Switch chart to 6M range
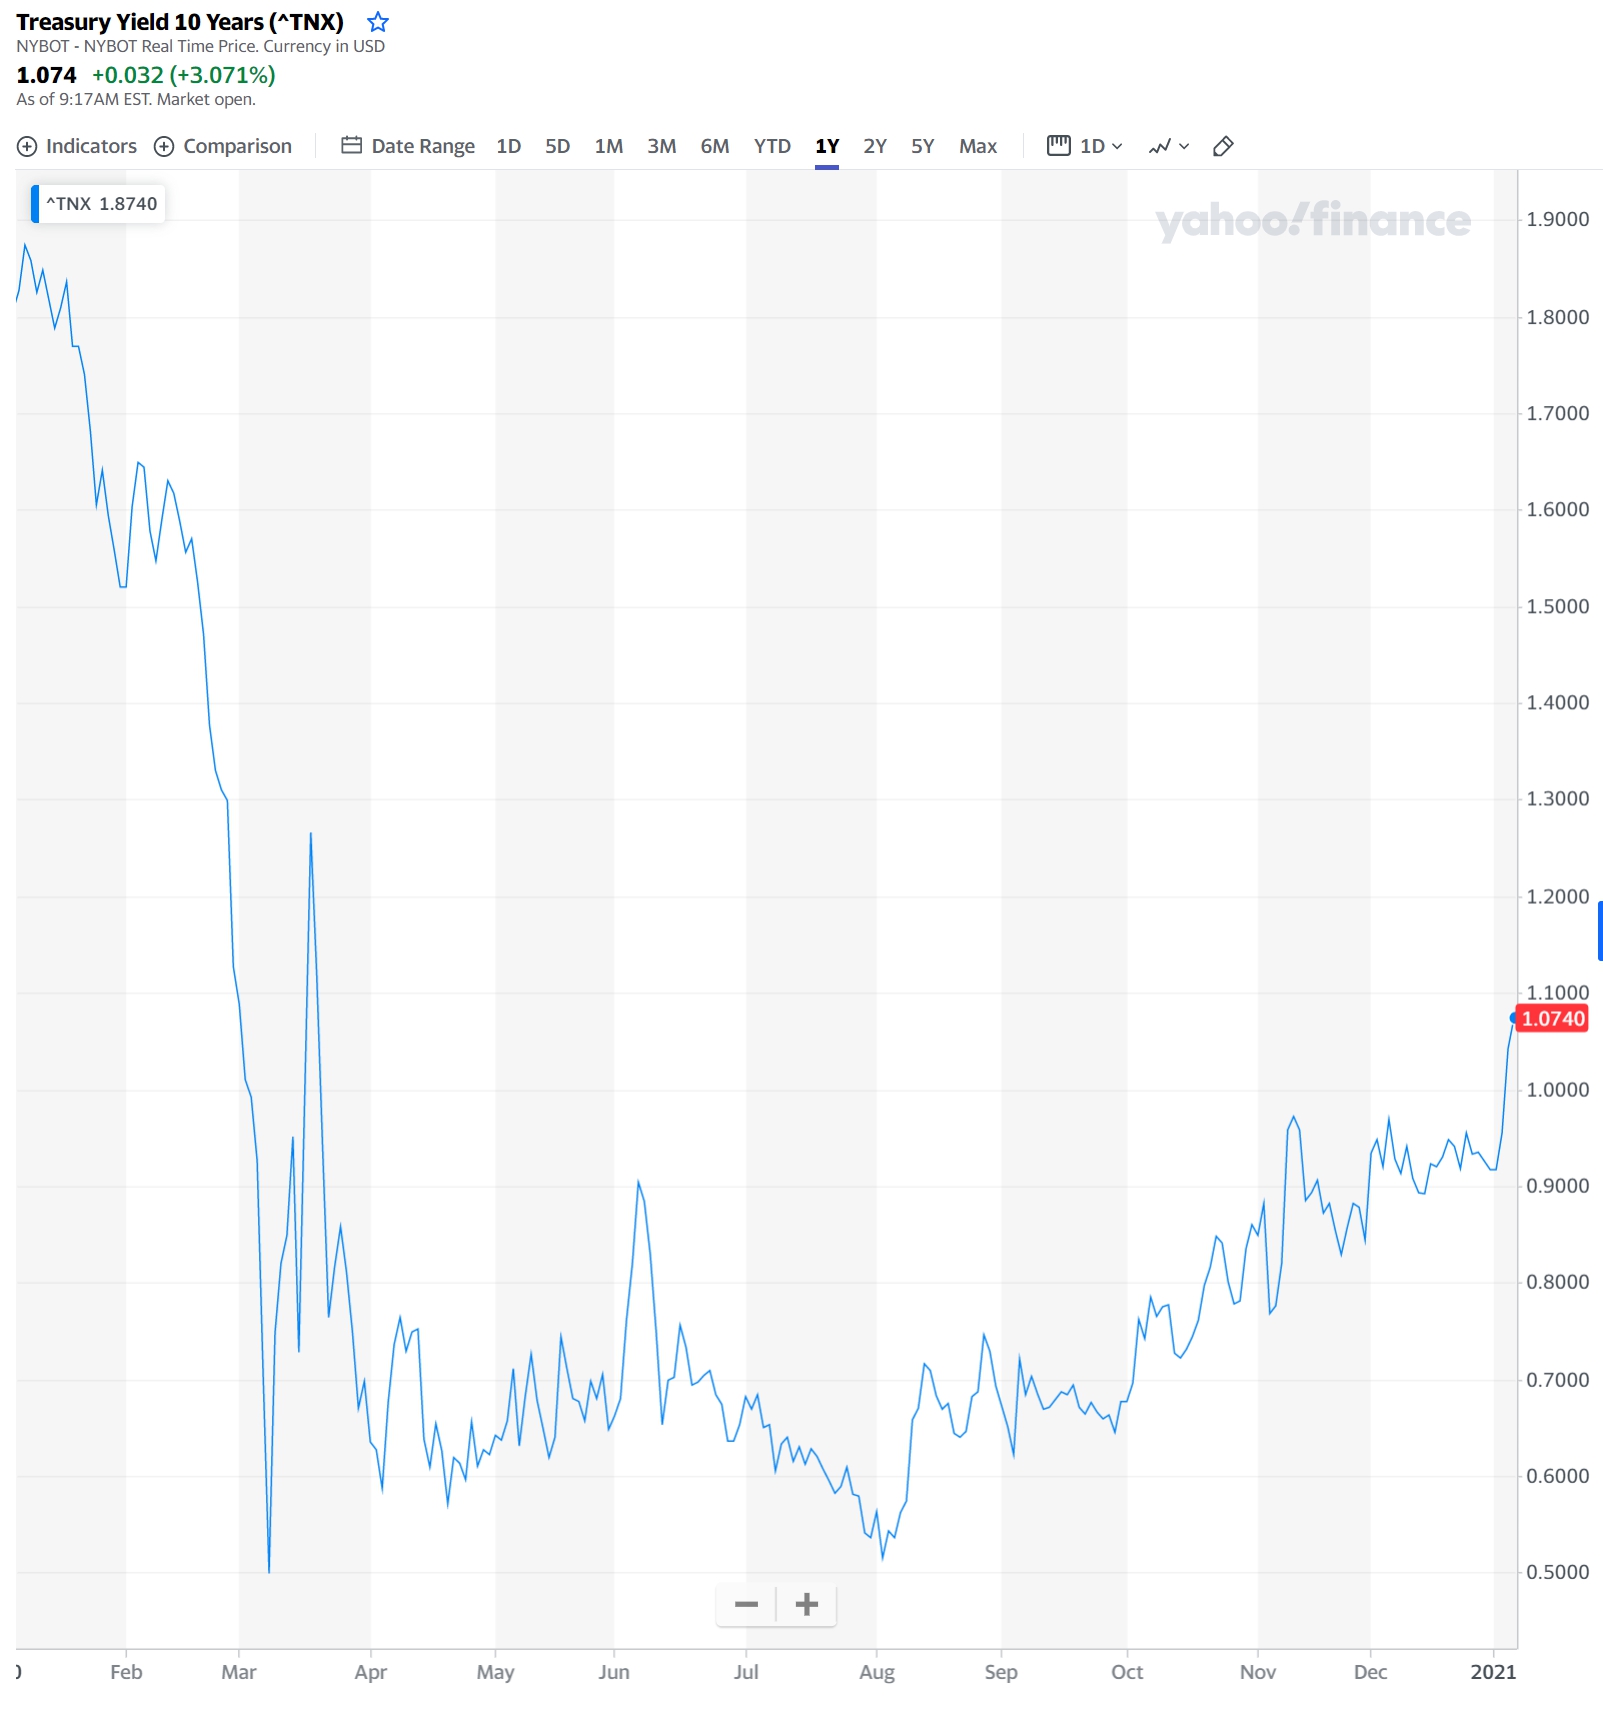 (714, 147)
